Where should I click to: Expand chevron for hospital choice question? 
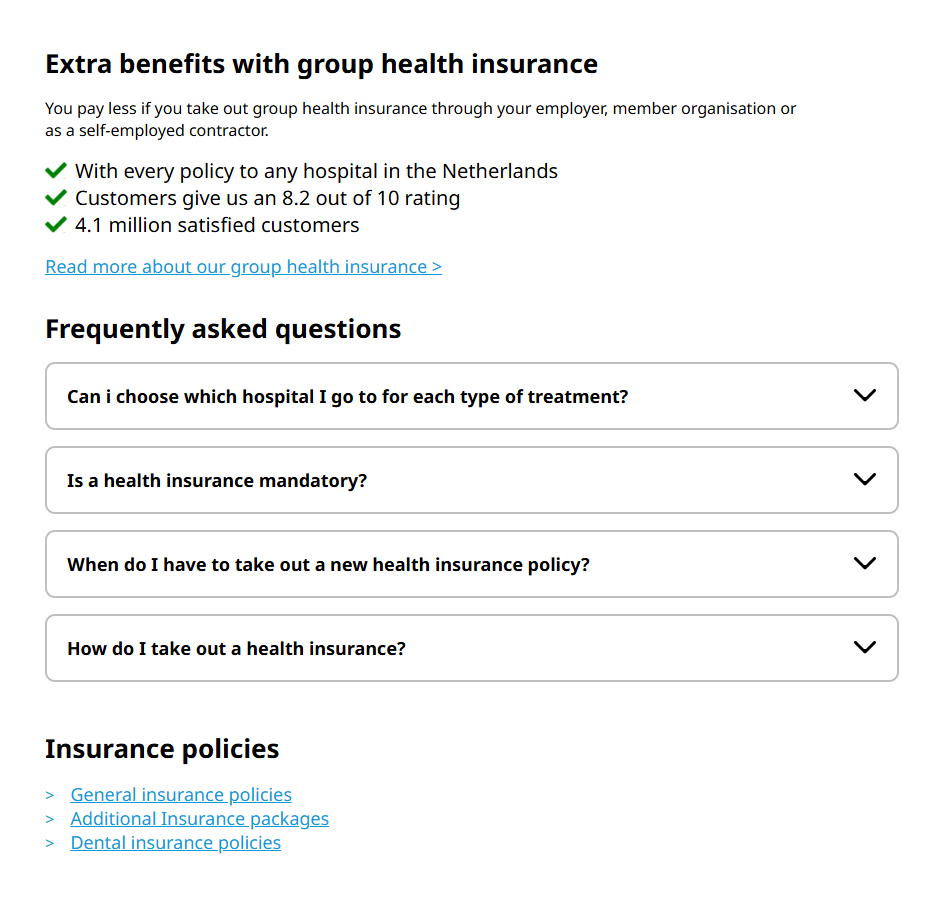[864, 395]
